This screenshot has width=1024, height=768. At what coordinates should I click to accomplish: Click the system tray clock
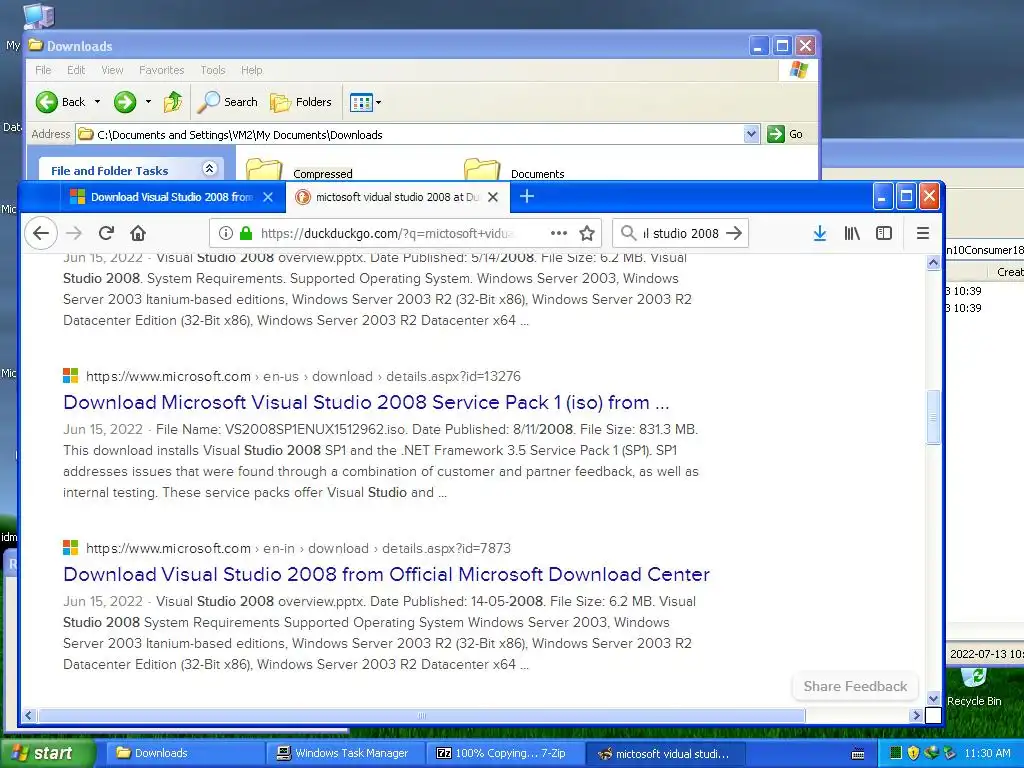click(x=987, y=753)
